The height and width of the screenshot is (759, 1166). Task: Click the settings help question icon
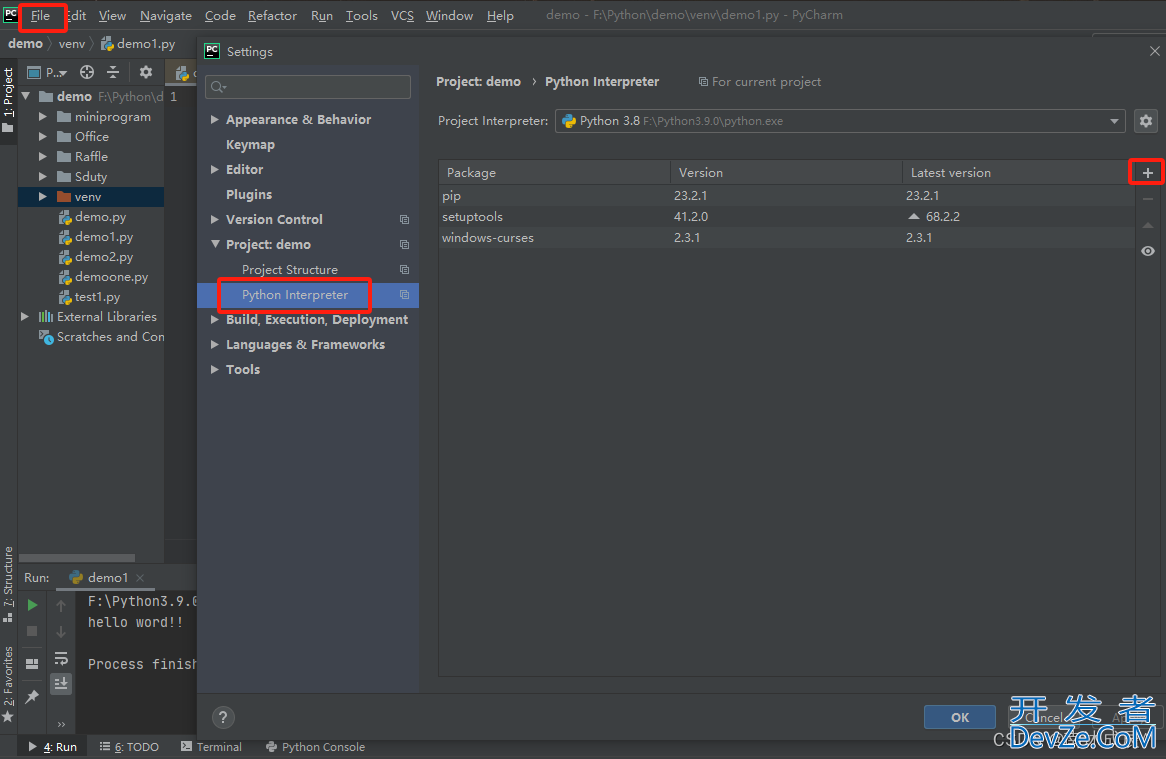(x=223, y=717)
